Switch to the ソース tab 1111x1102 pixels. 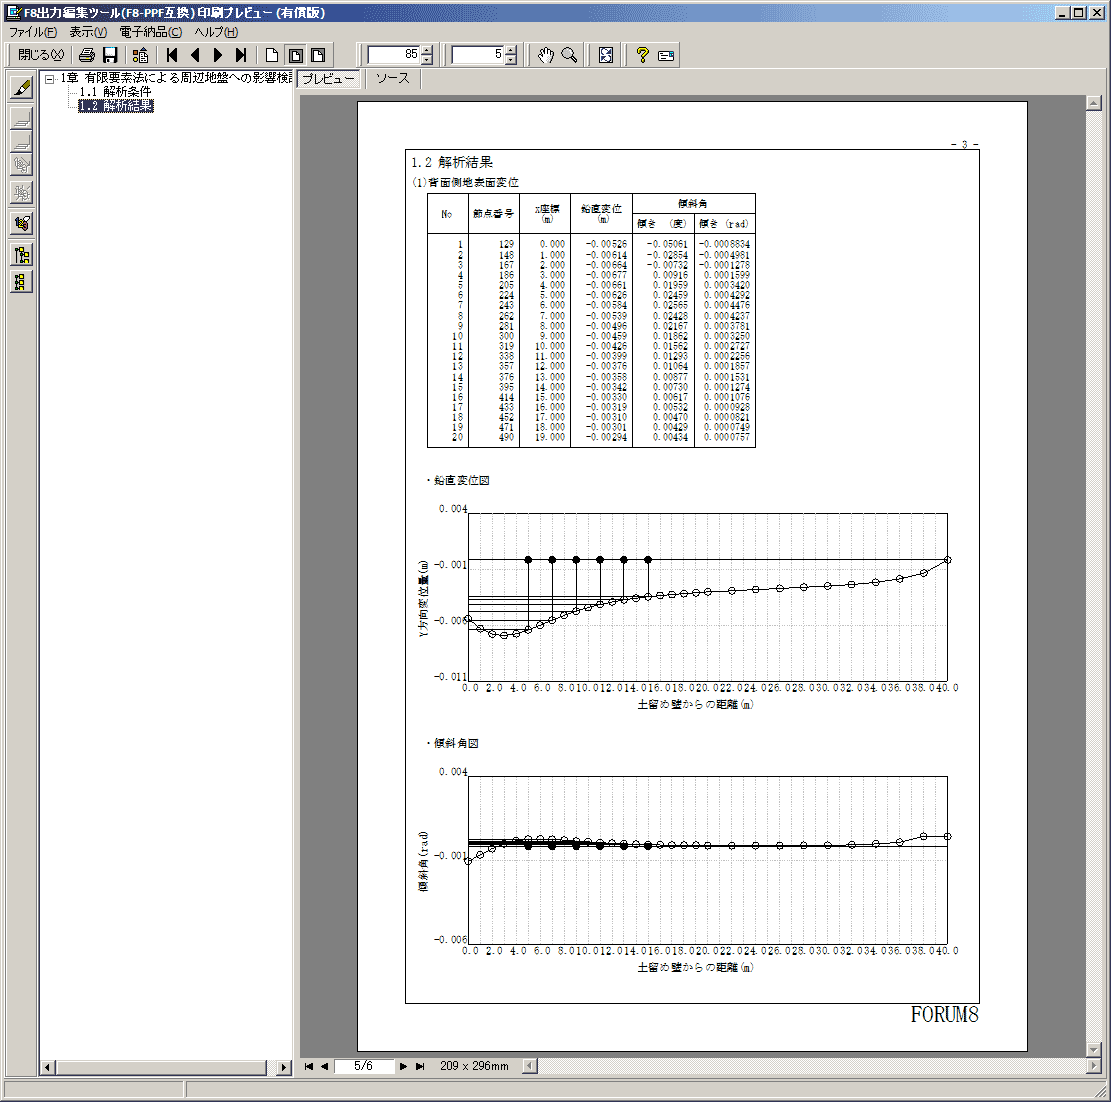(x=393, y=78)
